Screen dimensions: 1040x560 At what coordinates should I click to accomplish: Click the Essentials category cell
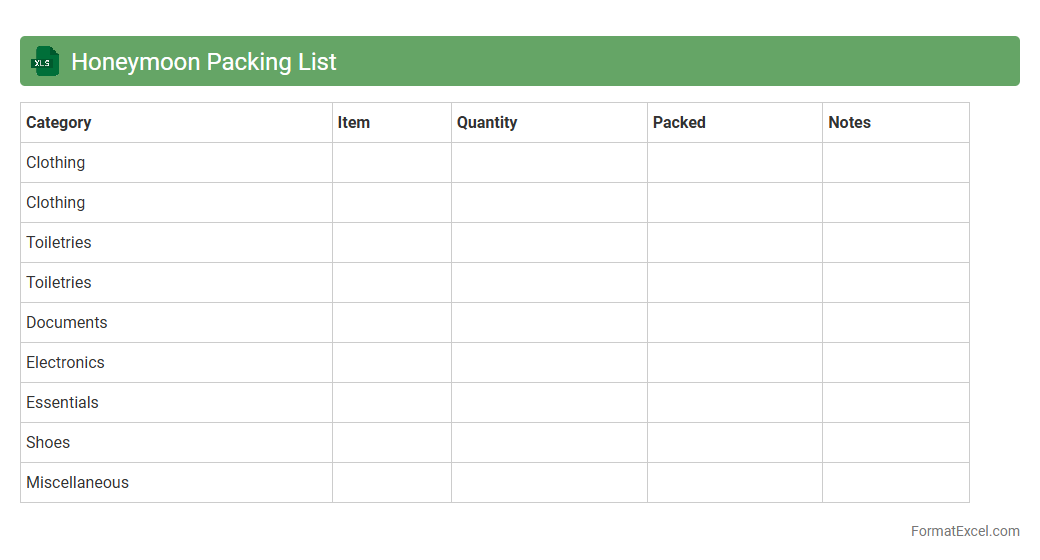point(62,402)
